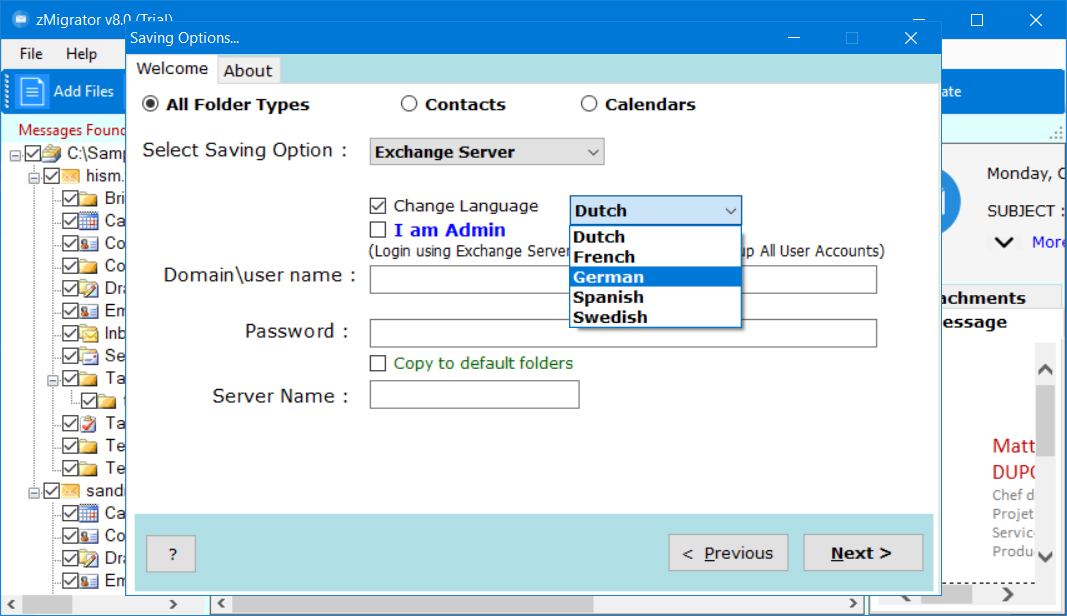Select All Folder Types radio button

[150, 103]
